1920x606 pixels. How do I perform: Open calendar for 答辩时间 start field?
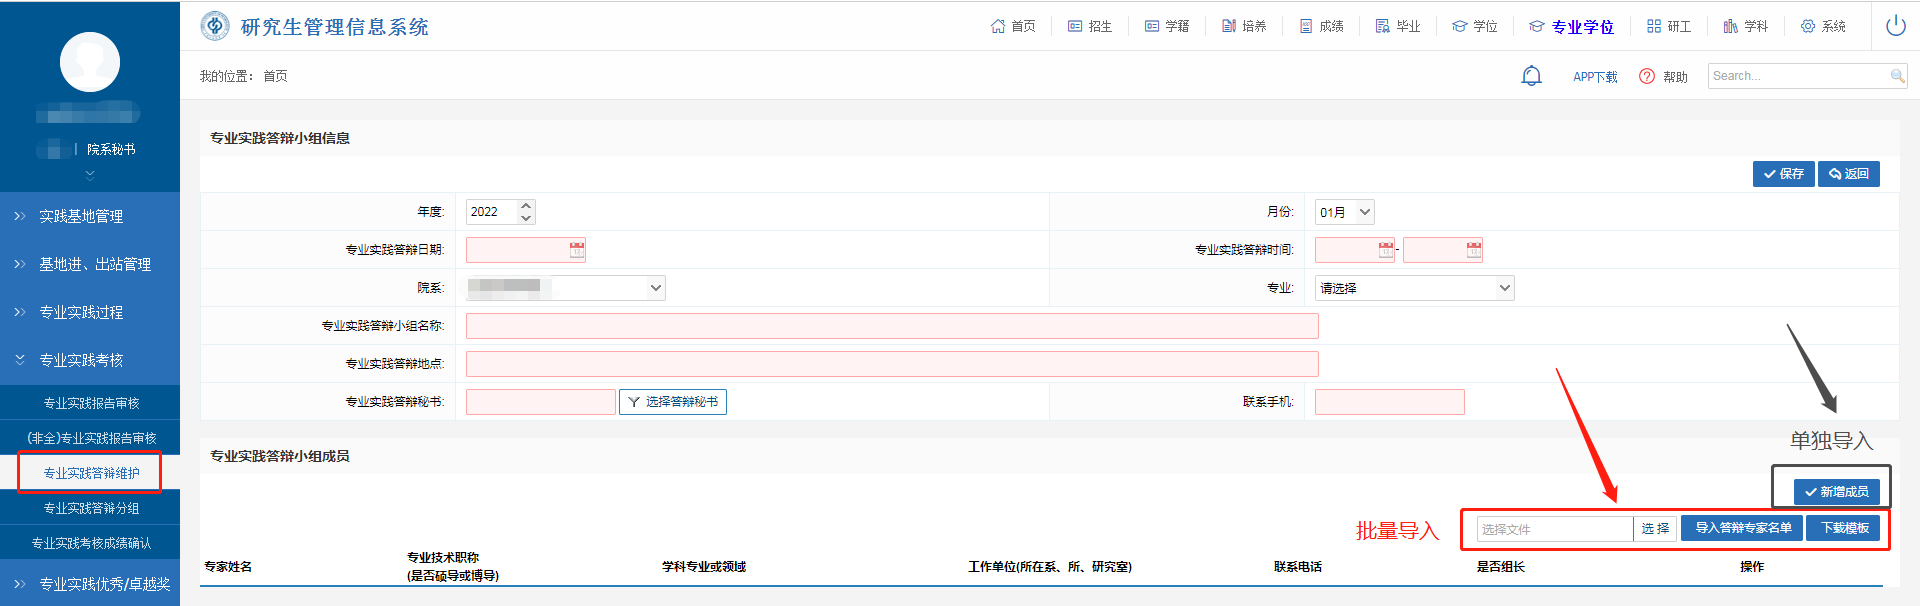pos(1386,250)
